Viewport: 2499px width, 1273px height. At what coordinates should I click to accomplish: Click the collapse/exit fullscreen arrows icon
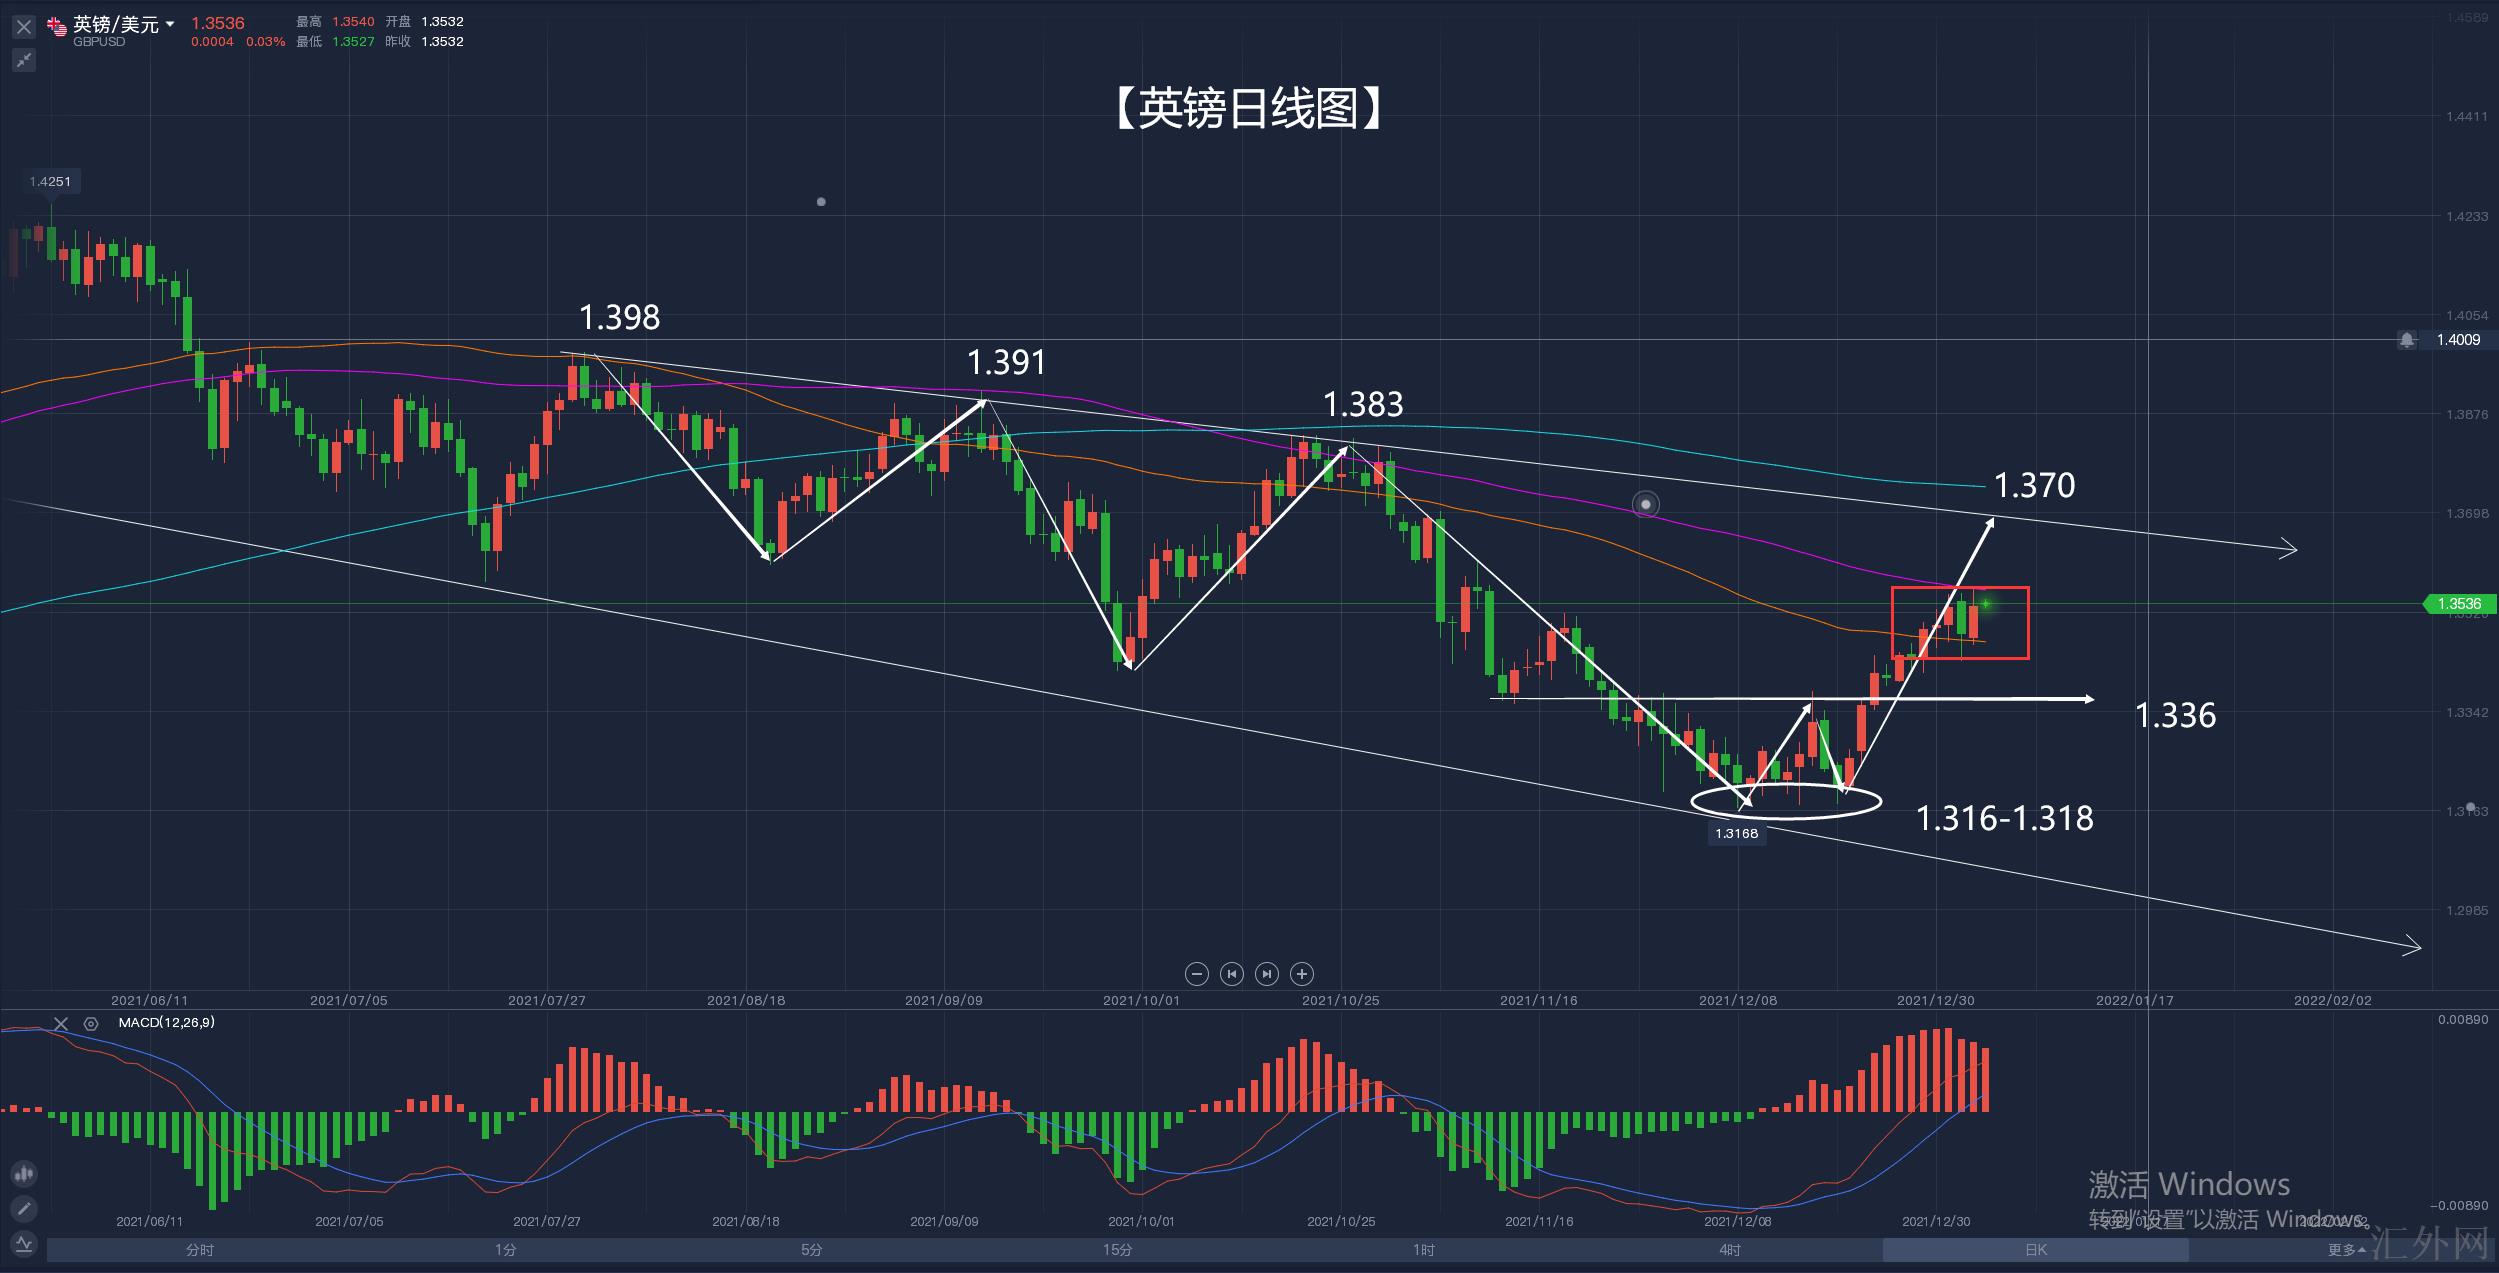24,61
